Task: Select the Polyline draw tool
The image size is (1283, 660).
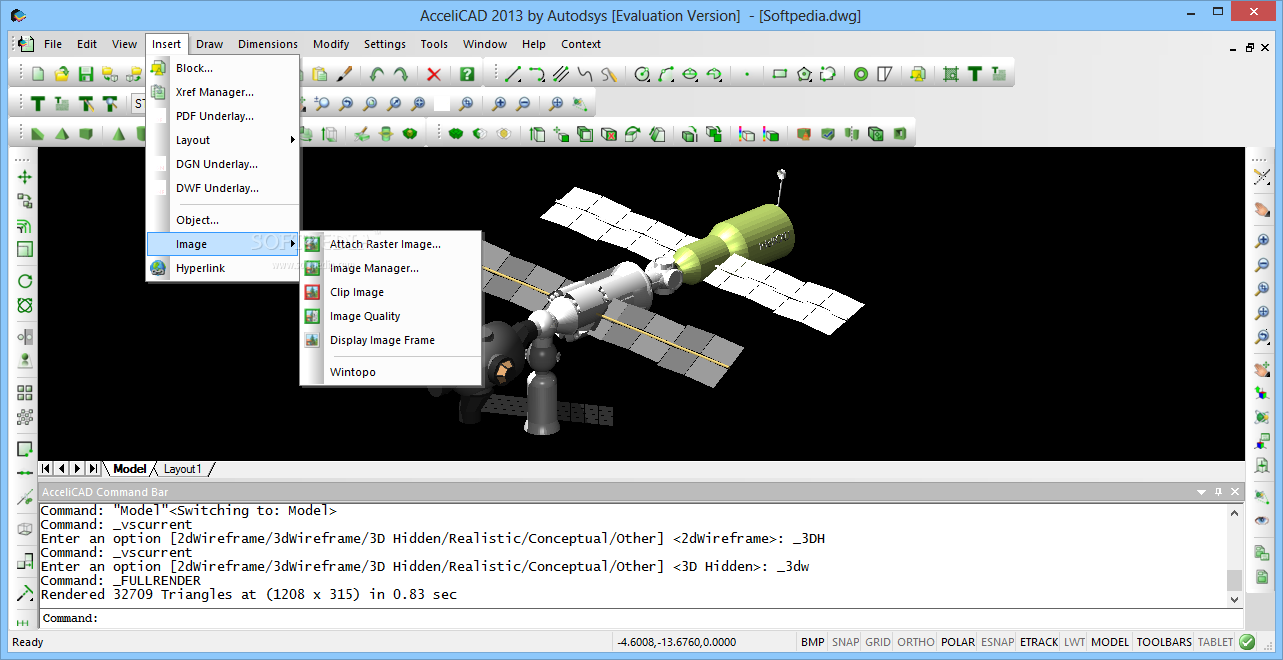Action: pos(537,74)
